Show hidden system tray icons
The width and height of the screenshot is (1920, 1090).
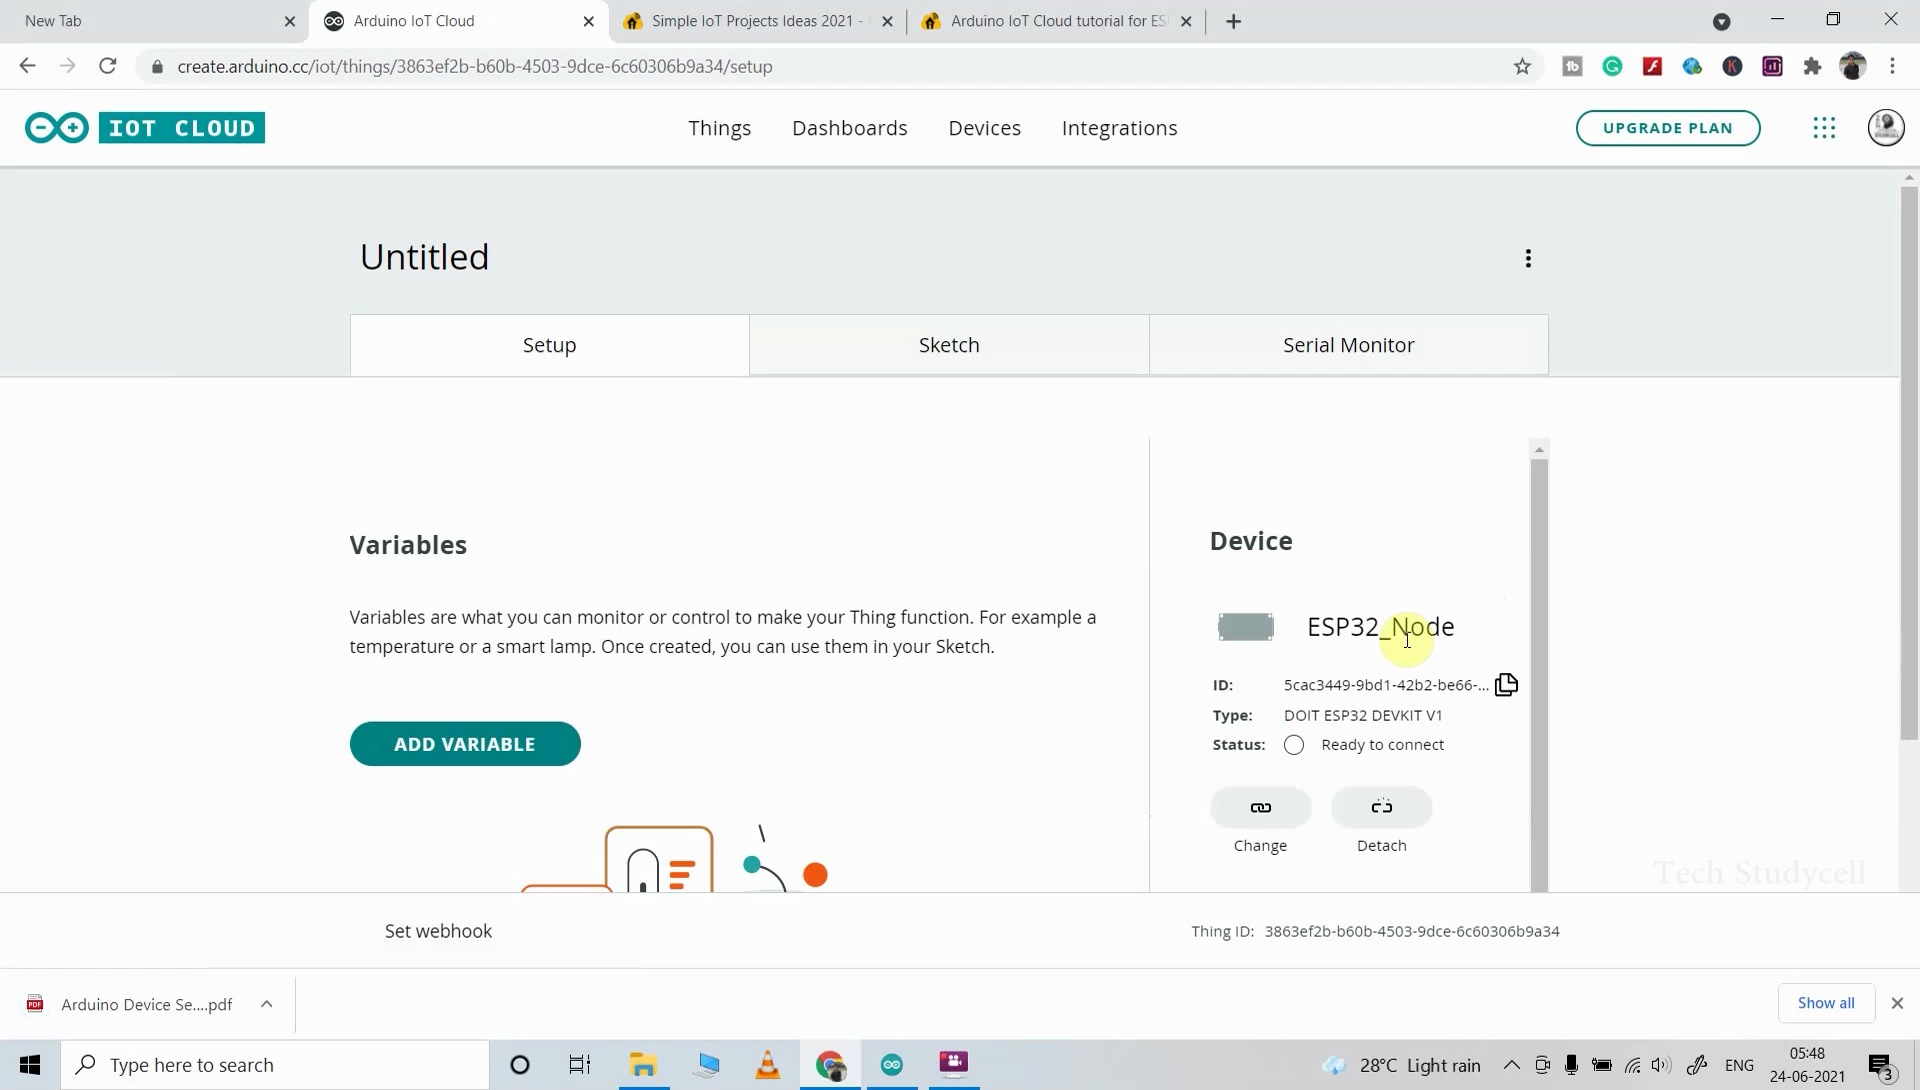tap(1512, 1065)
